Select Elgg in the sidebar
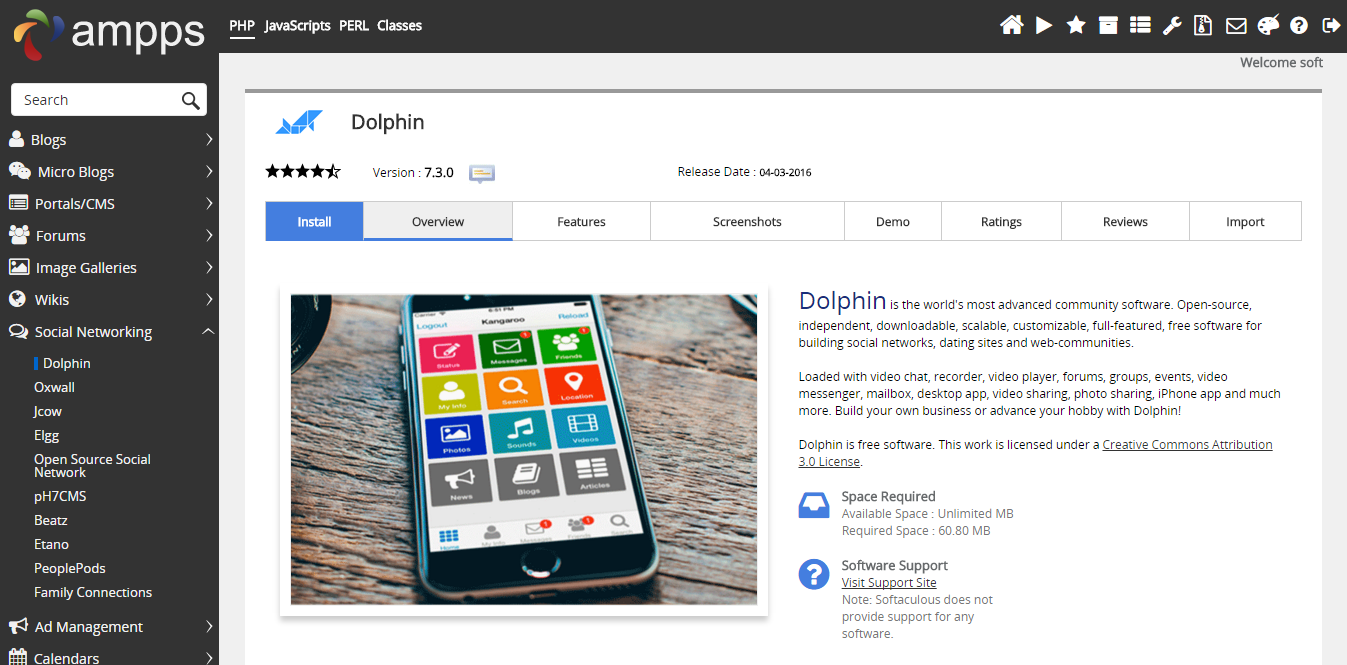1347x665 pixels. pyautogui.click(x=47, y=435)
